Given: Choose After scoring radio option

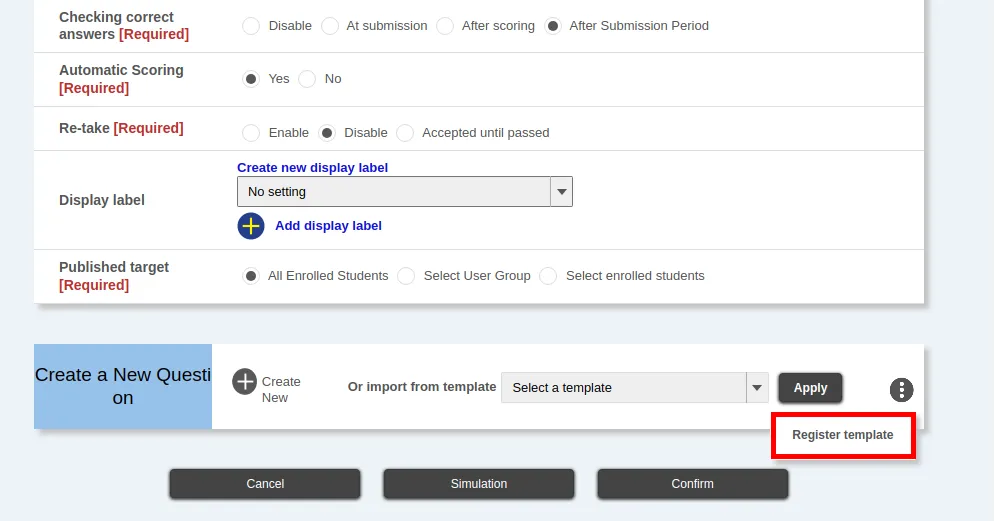Looking at the screenshot, I should coord(445,26).
